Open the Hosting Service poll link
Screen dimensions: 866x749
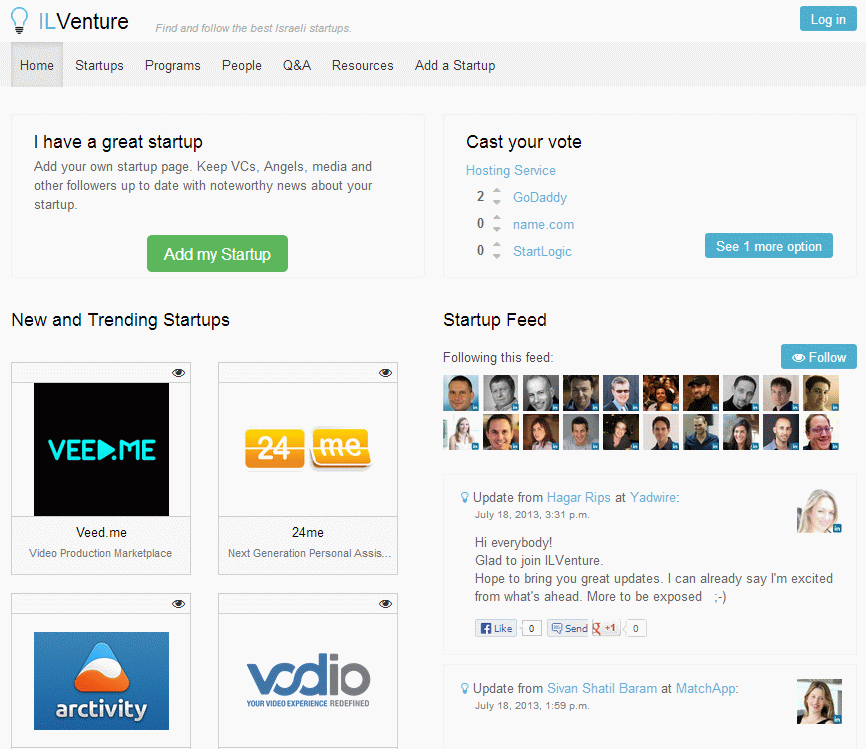point(511,170)
